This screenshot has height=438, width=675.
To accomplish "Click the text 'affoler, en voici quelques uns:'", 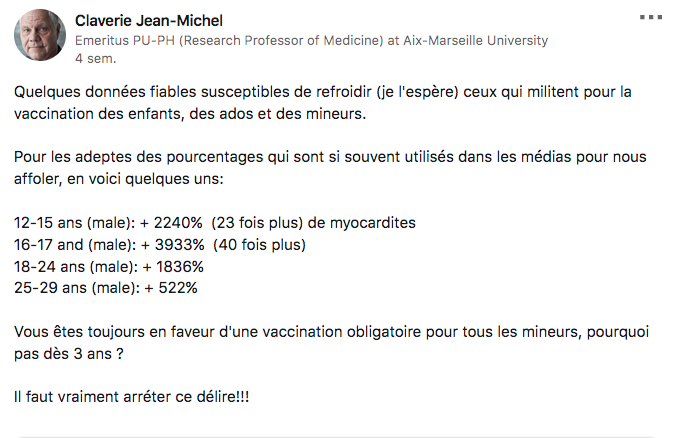I will (119, 179).
